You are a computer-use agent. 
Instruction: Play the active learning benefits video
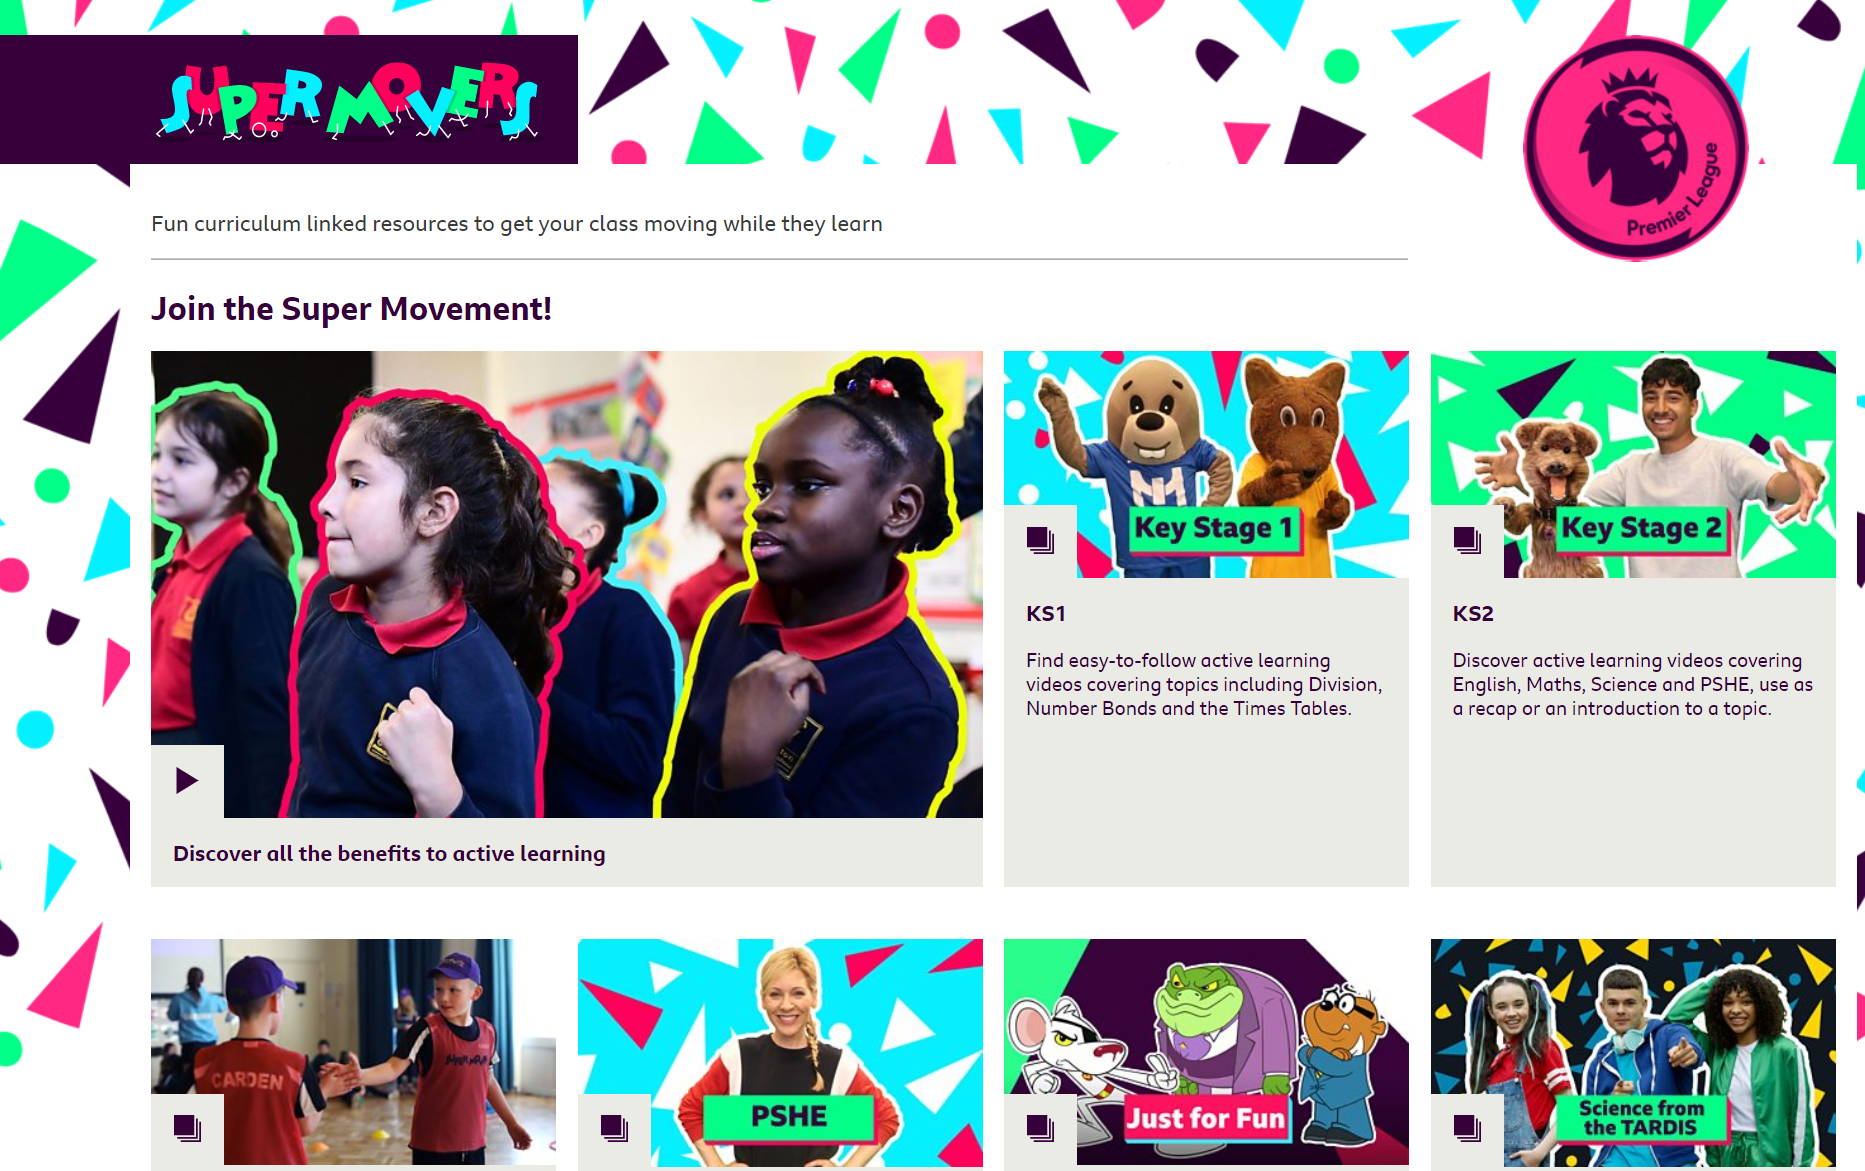coord(187,781)
